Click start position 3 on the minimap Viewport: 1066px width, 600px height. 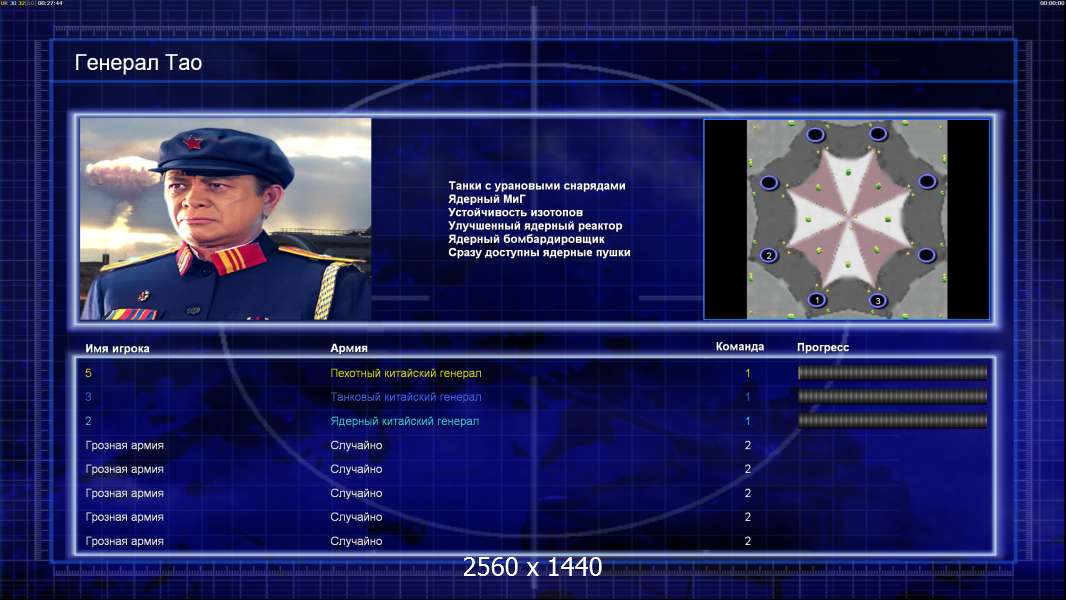[877, 299]
